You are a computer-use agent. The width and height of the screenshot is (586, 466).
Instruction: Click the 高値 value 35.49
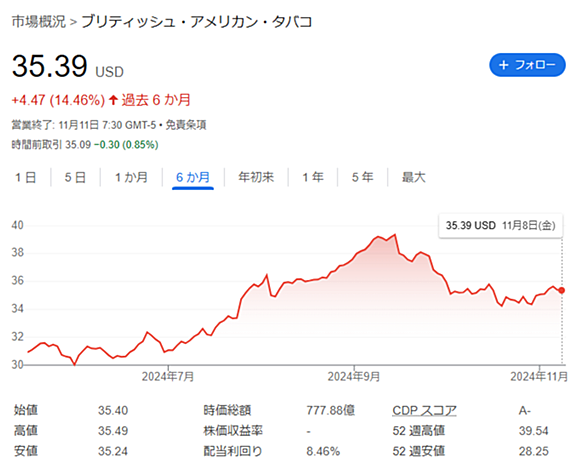(x=113, y=430)
